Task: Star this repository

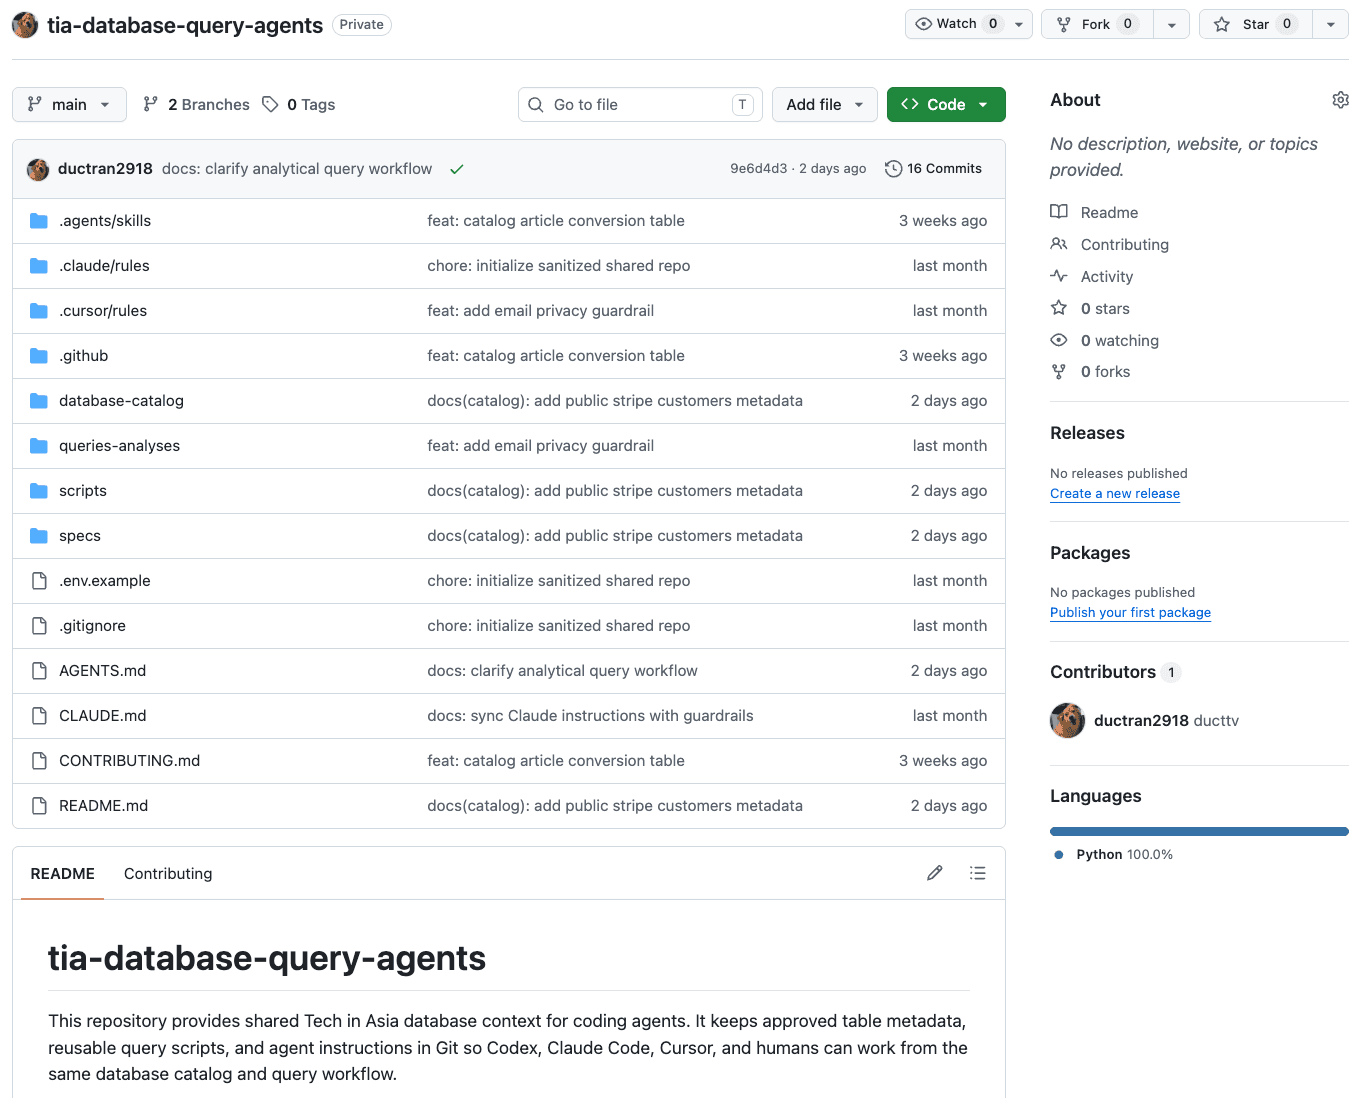Action: (1255, 24)
